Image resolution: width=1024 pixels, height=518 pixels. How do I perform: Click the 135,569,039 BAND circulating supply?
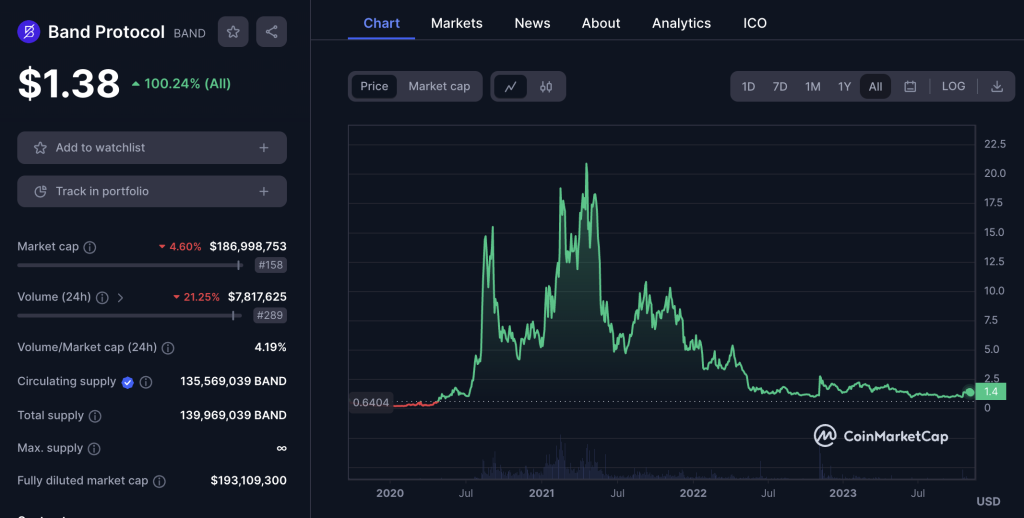pyautogui.click(x=233, y=381)
